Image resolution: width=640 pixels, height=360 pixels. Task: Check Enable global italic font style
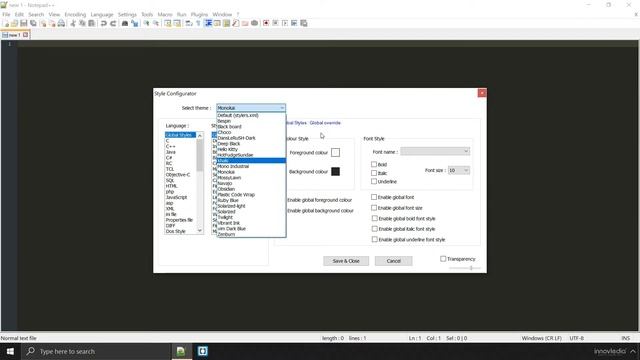(374, 229)
